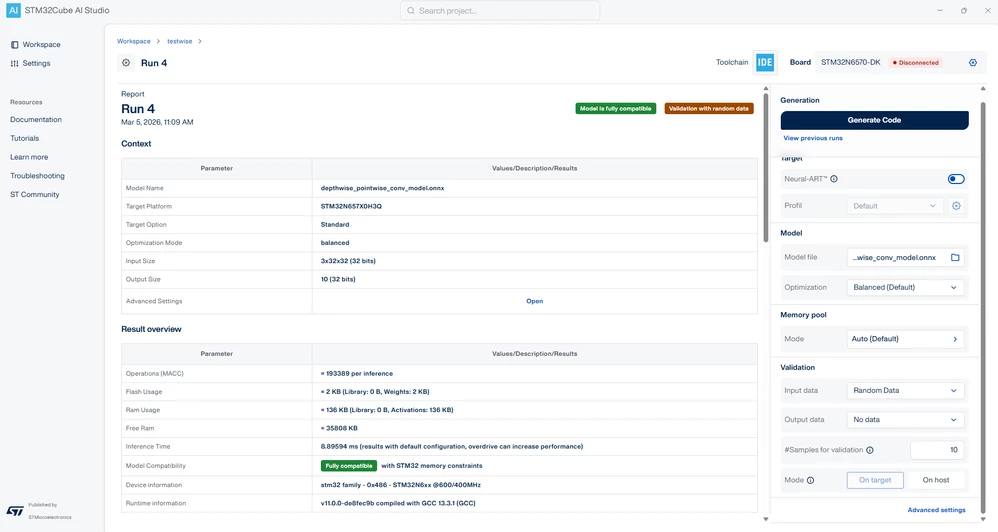Click the Search project field

pos(500,11)
